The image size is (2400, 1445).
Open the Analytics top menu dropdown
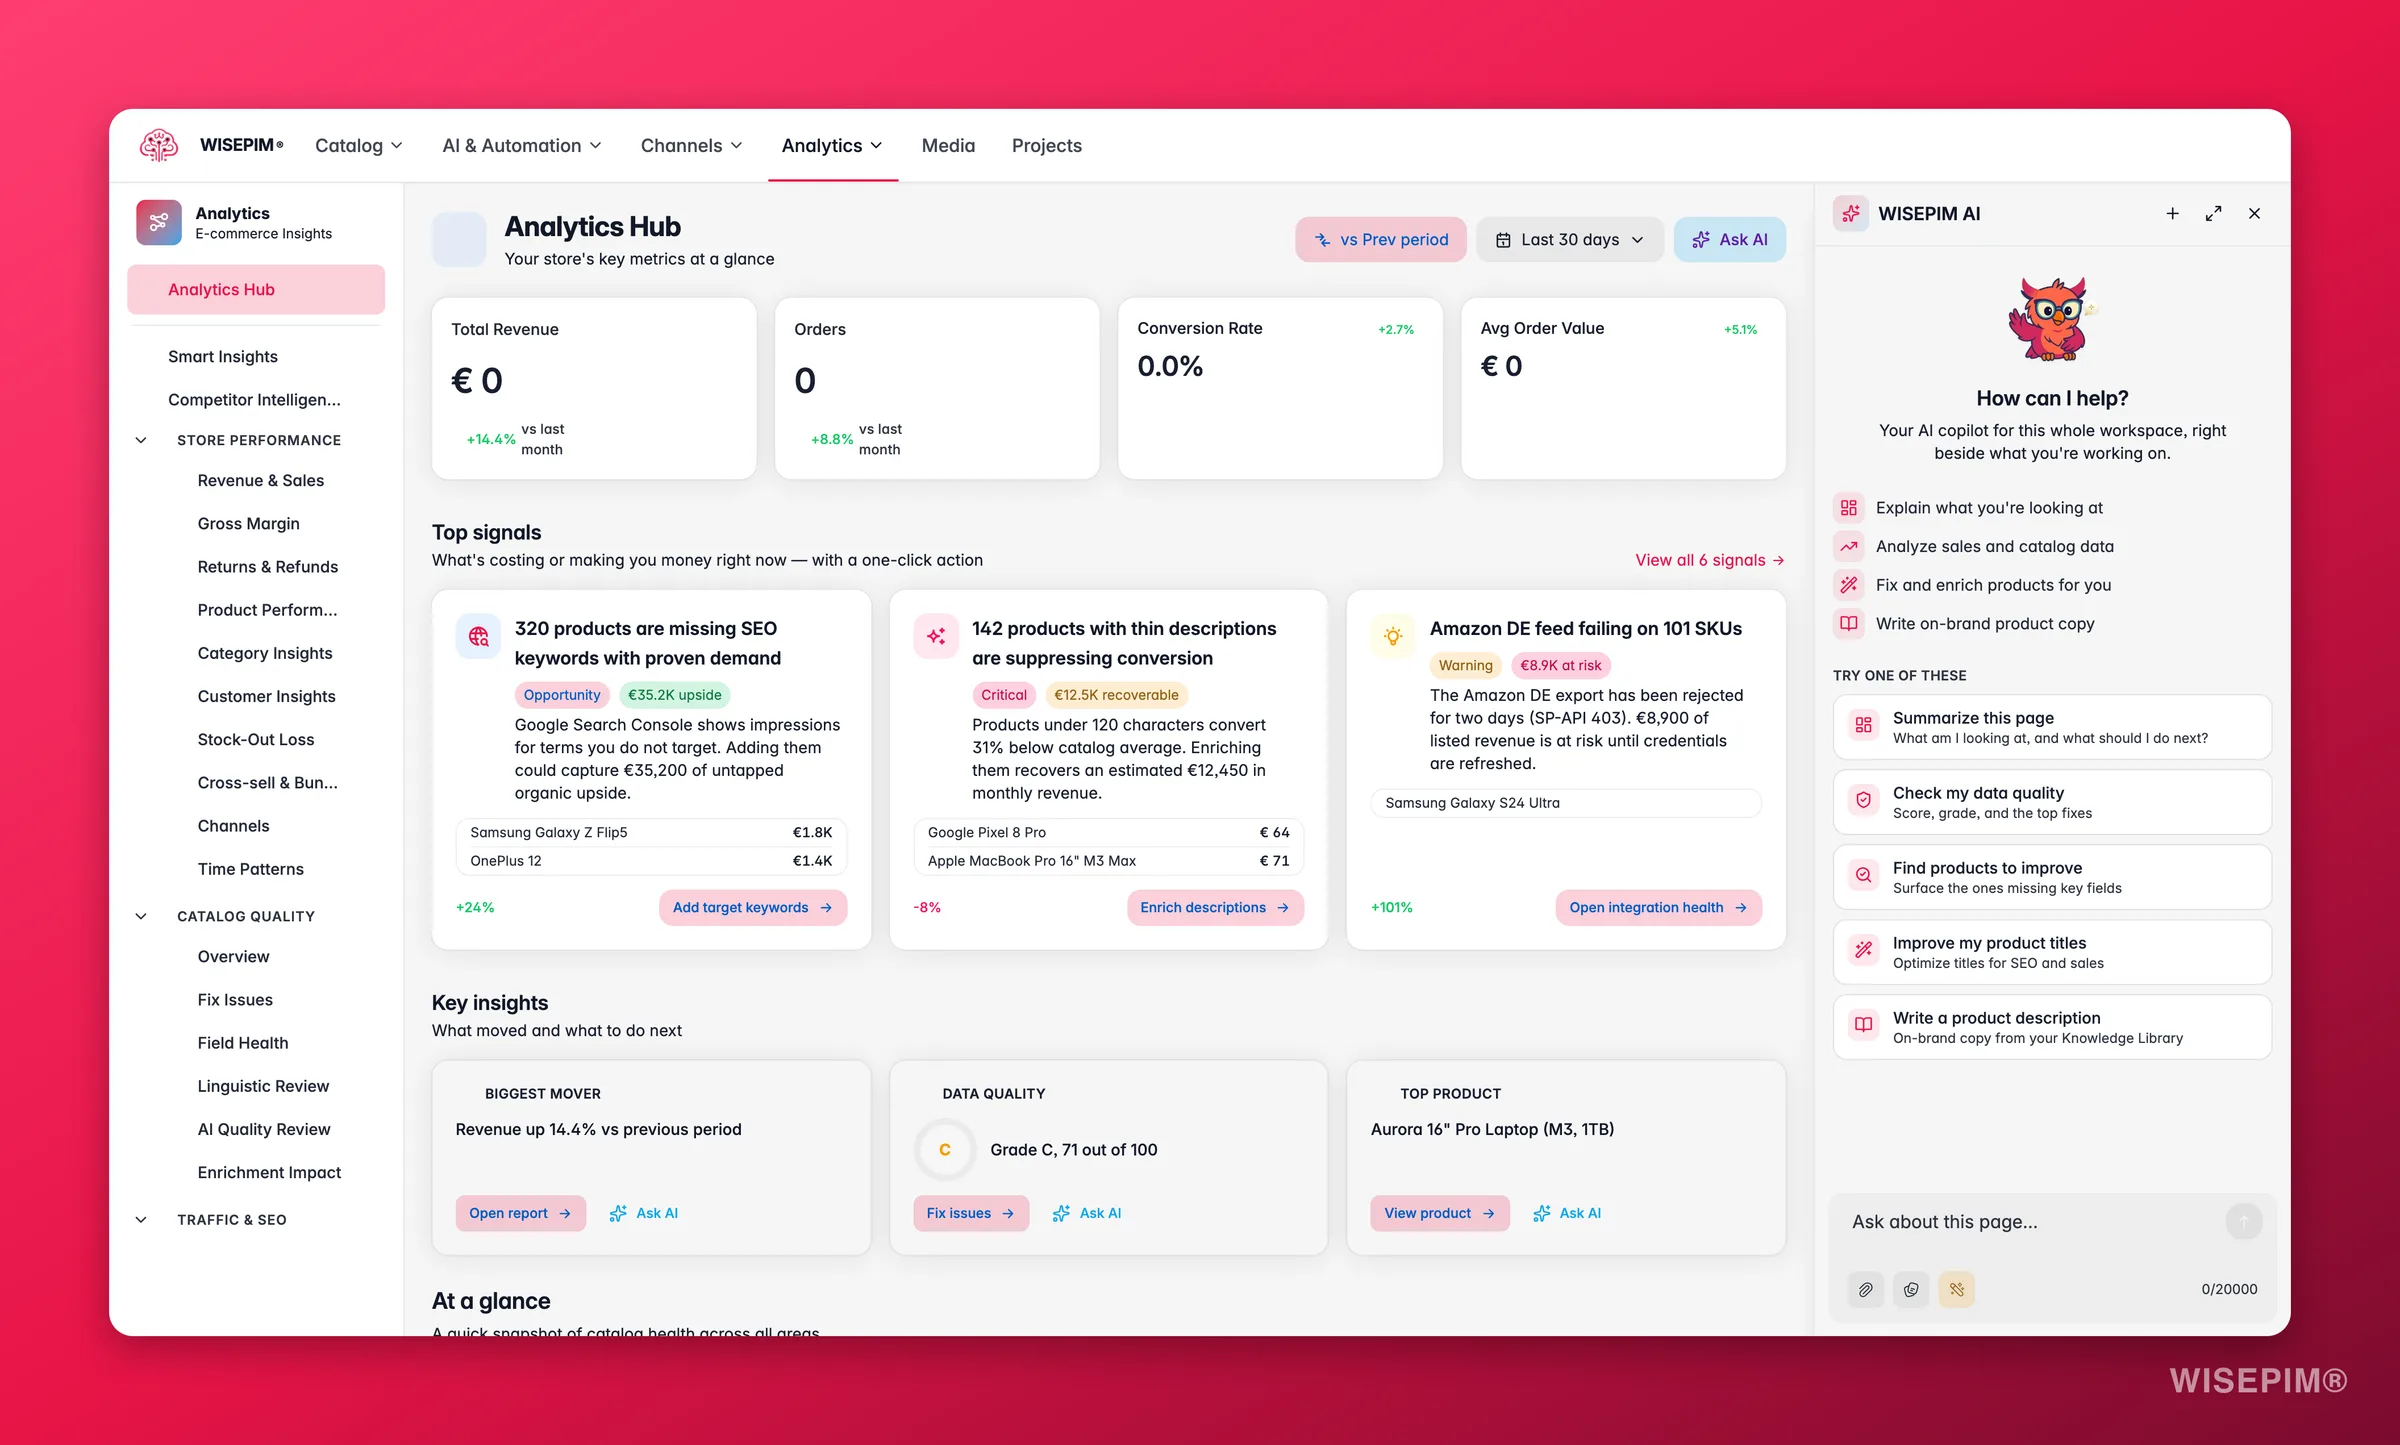(x=832, y=146)
